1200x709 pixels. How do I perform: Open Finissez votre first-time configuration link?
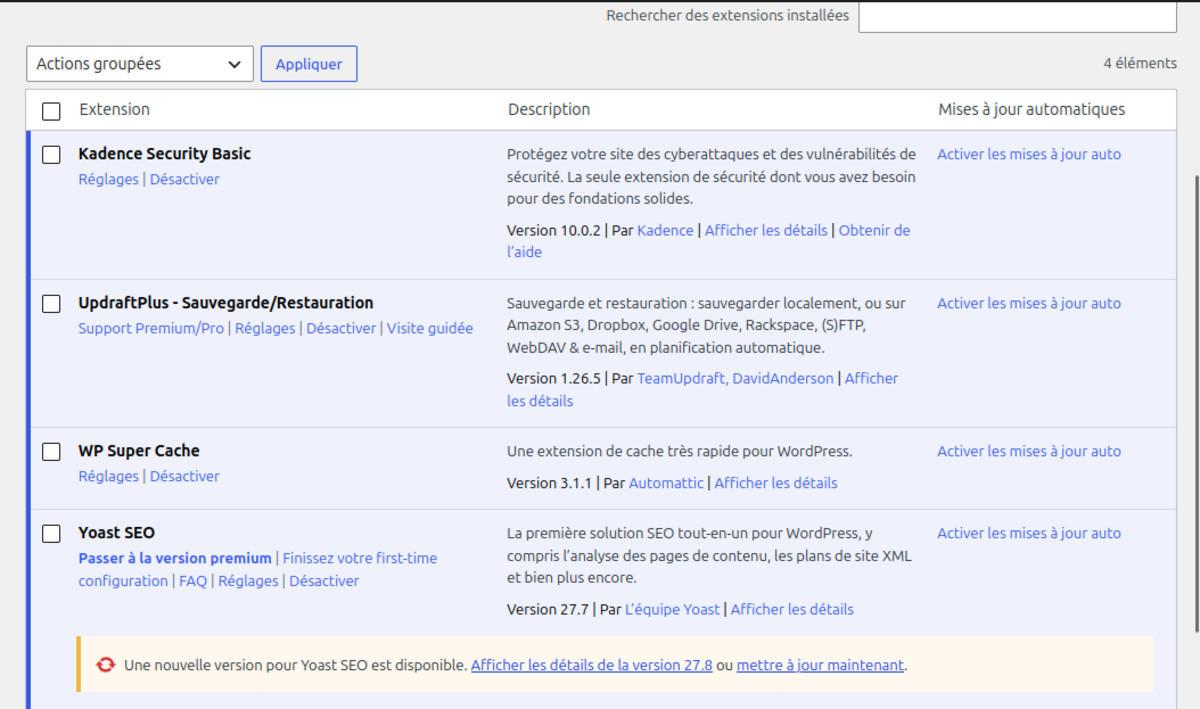258,570
